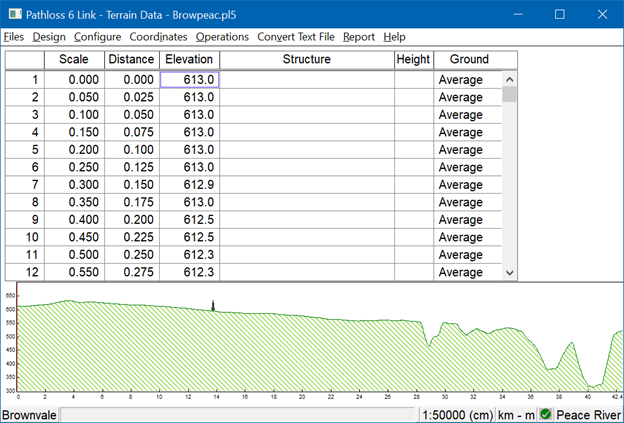Click the vertical scrollbar thumb of table

pos(510,95)
